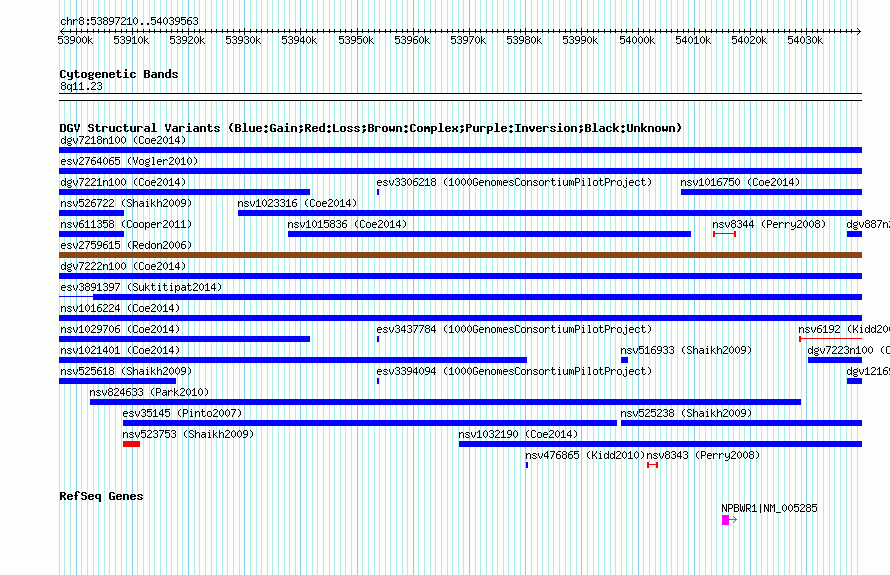The height and width of the screenshot is (575, 890).
Task: Click the 53950k ruler tick label
Action: tap(356, 40)
